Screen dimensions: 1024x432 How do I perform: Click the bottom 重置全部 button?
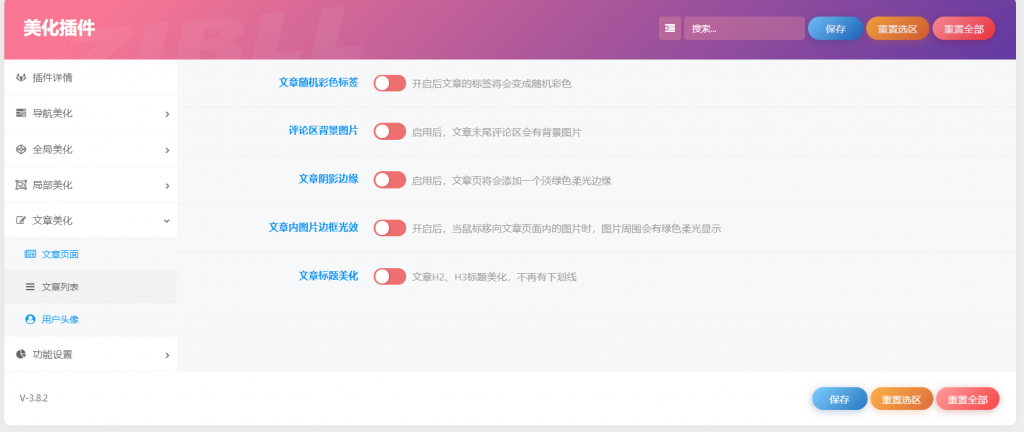(967, 399)
